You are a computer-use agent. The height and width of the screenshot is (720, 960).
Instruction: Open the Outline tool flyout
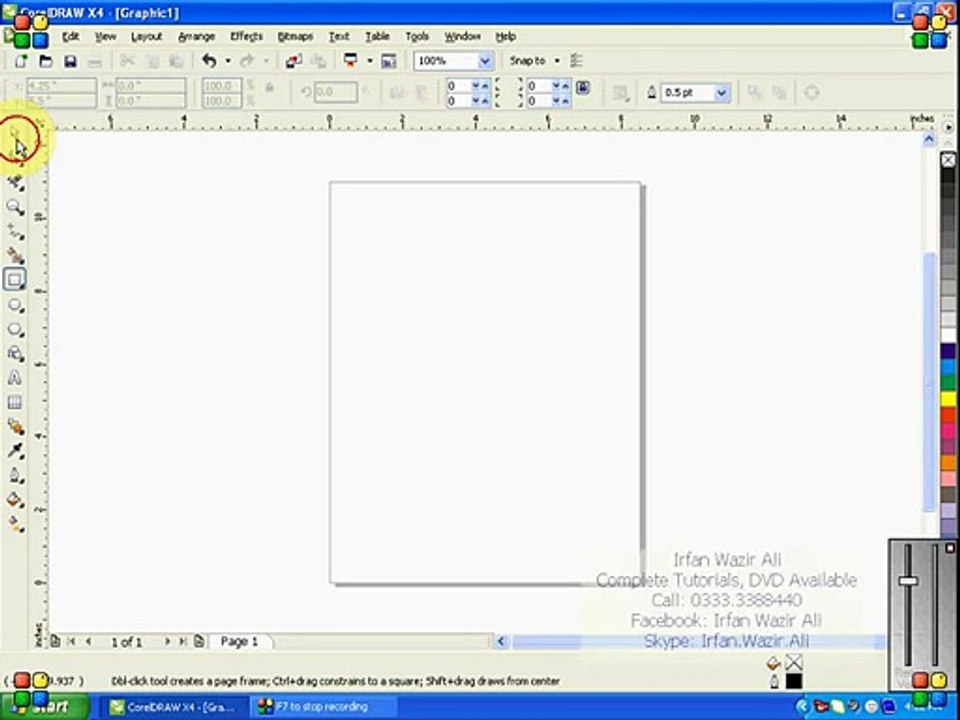[15, 476]
